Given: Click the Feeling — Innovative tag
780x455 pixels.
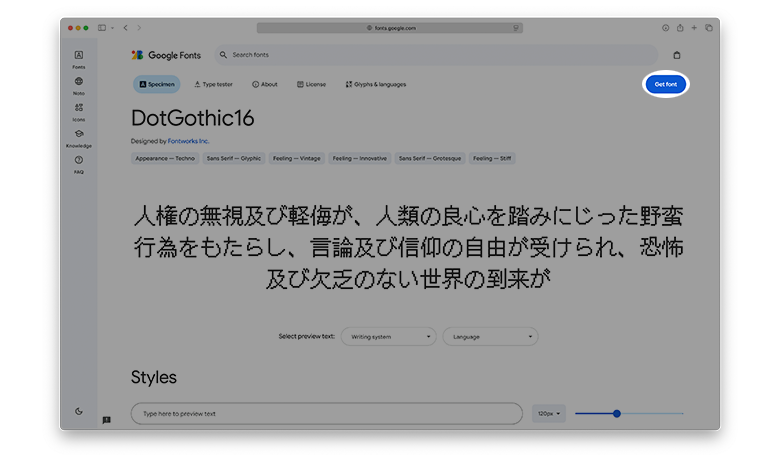Looking at the screenshot, I should [x=360, y=159].
